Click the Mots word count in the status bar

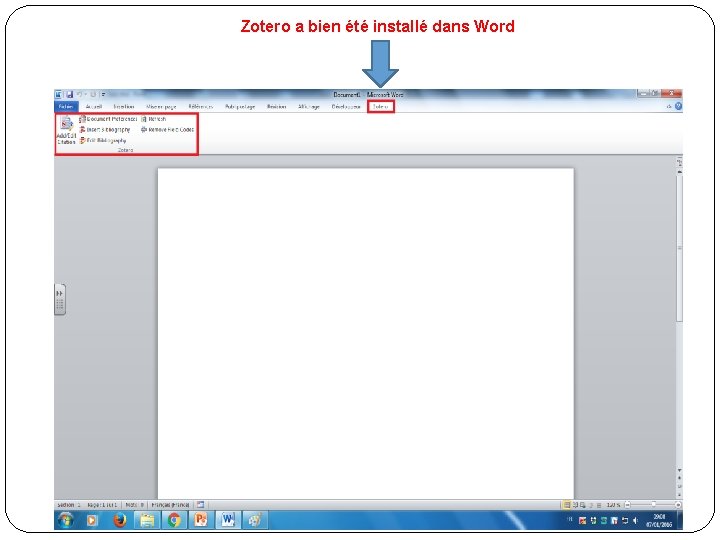135,505
